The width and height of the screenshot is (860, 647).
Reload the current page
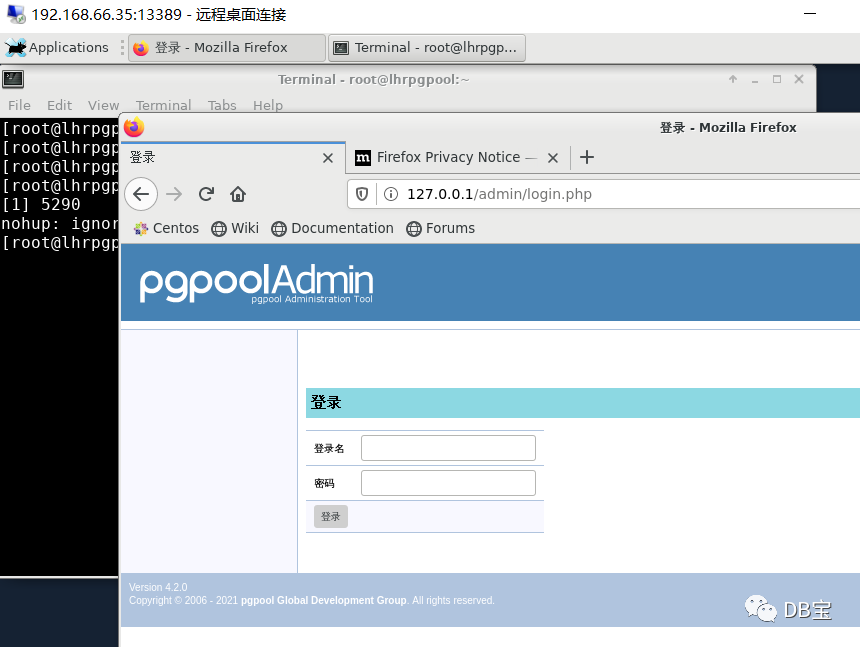206,194
